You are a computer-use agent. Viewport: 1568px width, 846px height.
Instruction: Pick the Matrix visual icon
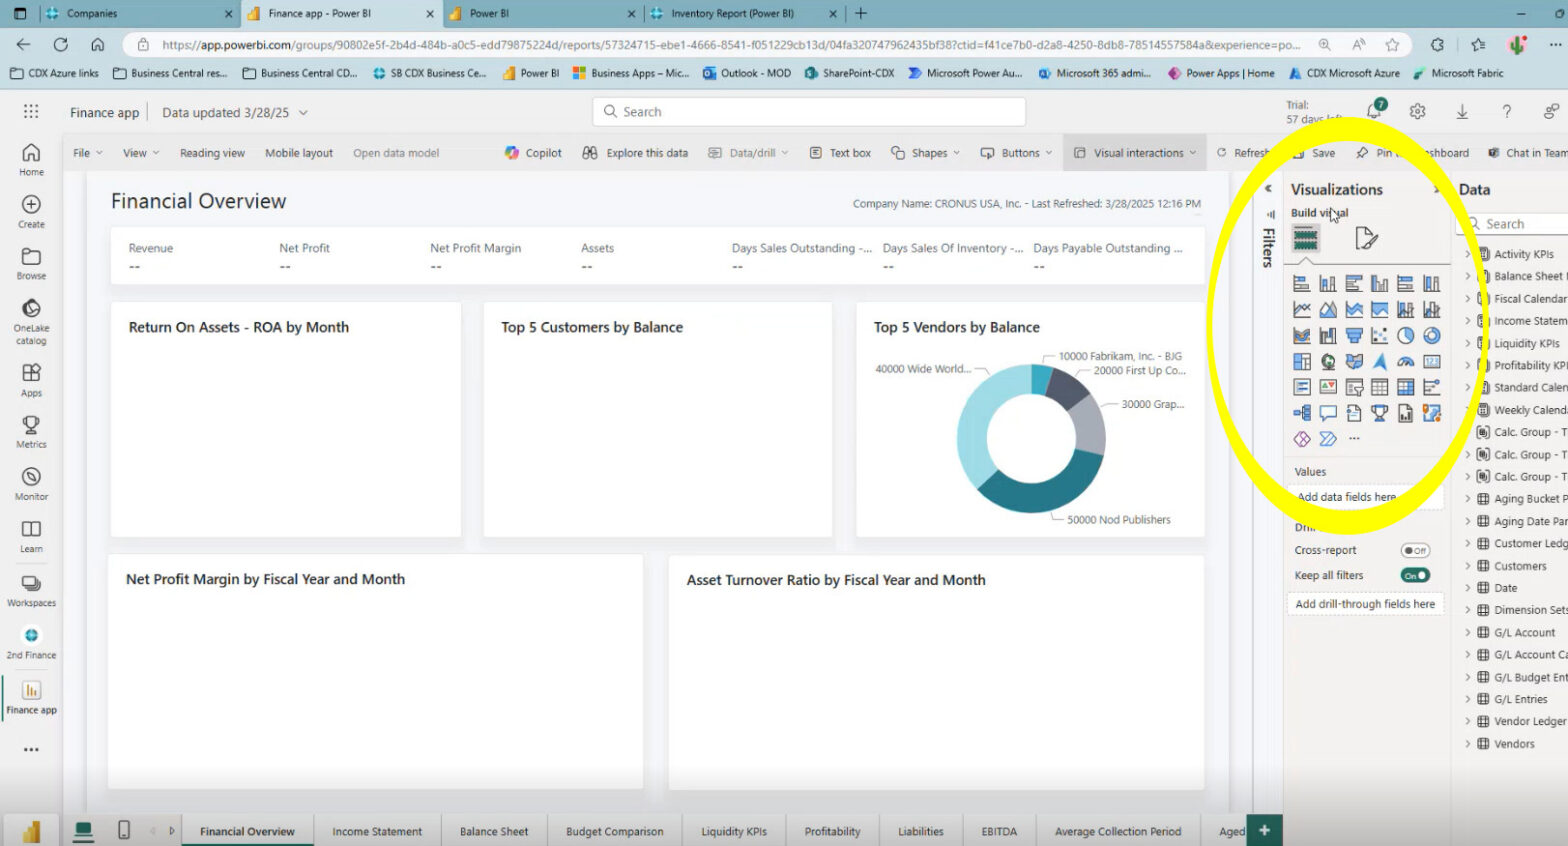pyautogui.click(x=1405, y=387)
